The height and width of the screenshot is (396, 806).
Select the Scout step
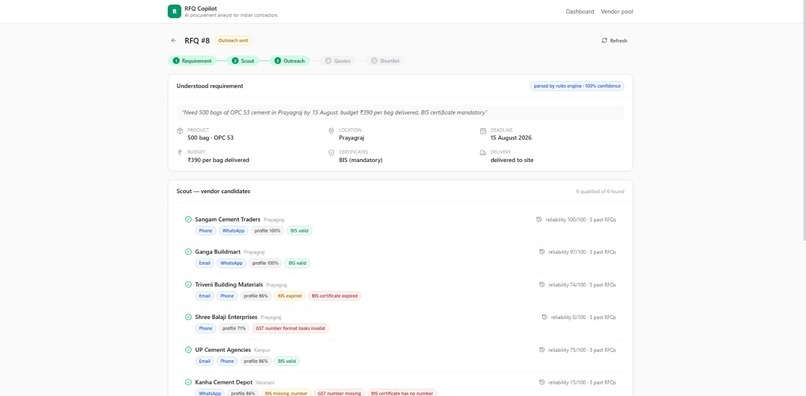(x=243, y=61)
